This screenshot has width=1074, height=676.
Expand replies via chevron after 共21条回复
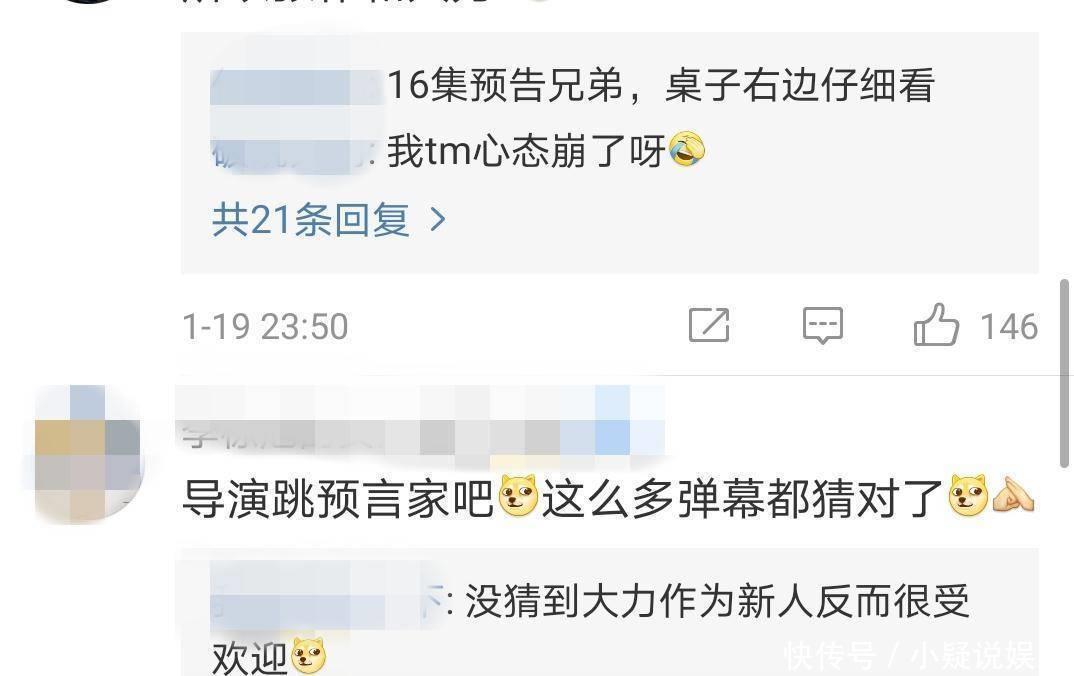(x=437, y=220)
